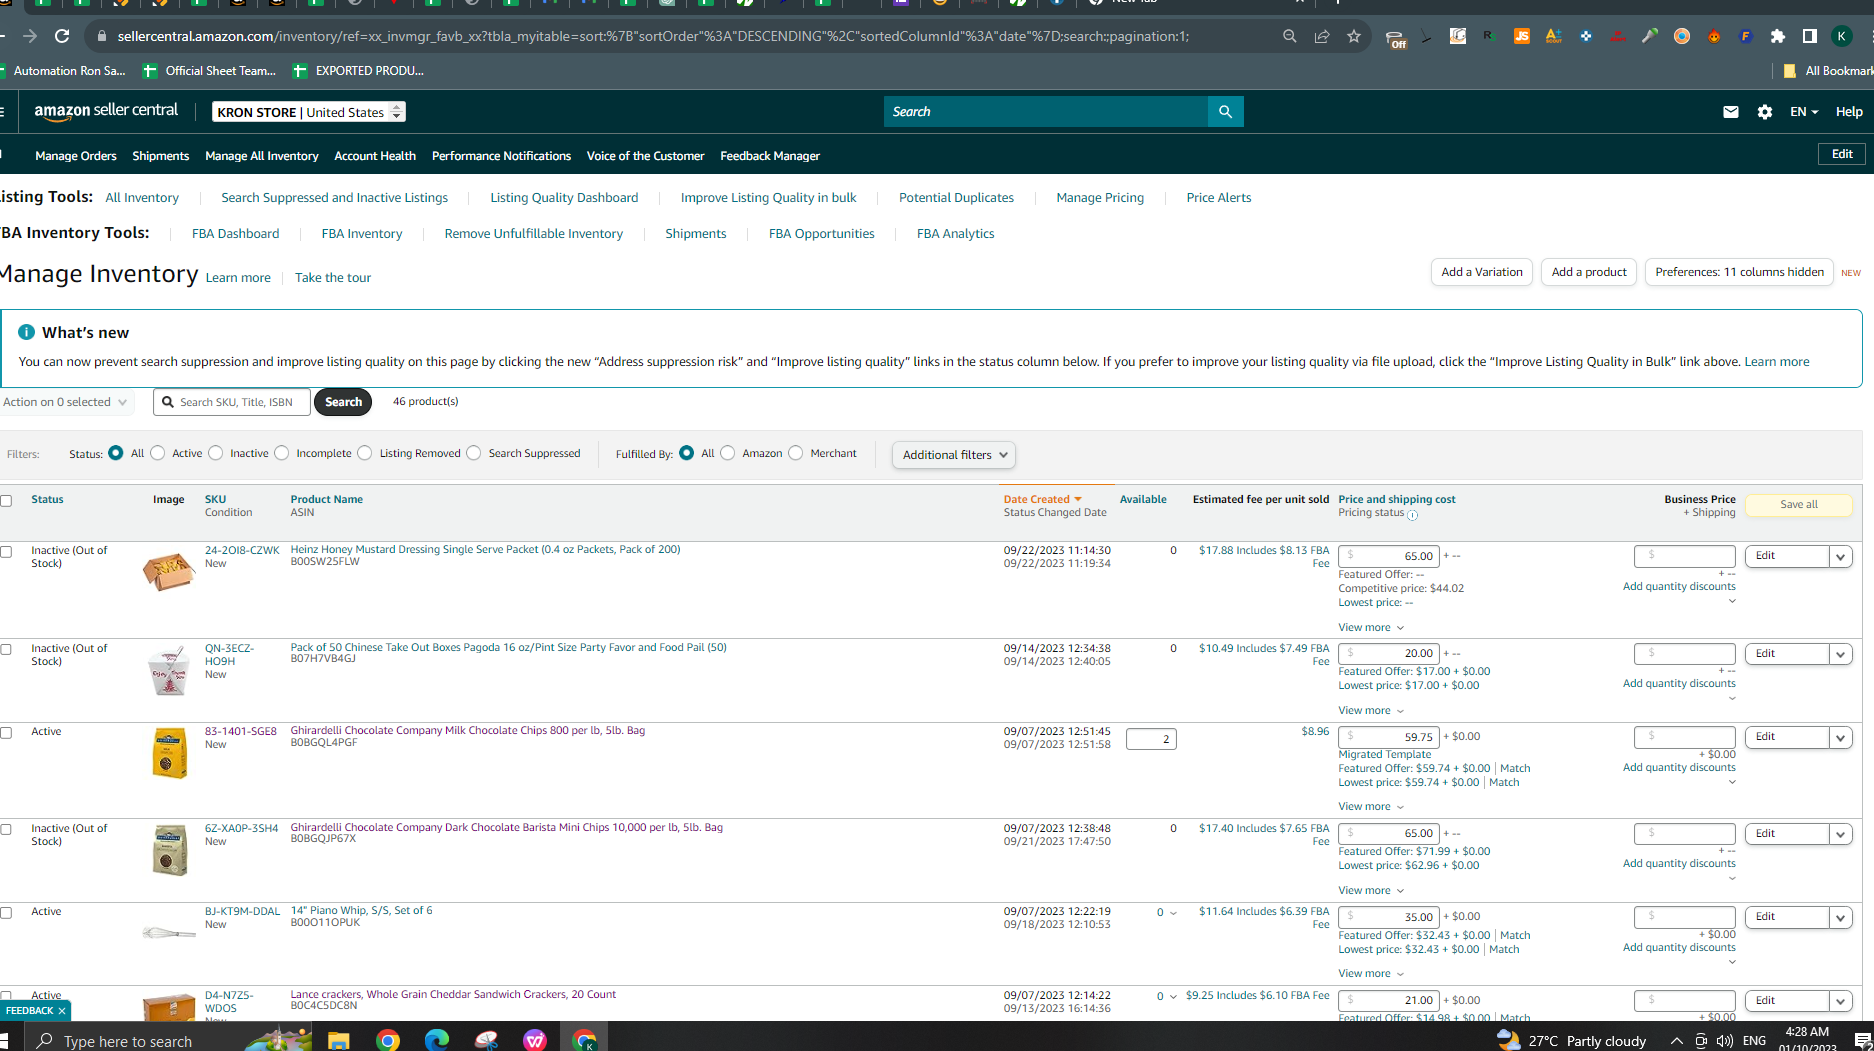Open the Manage Pricing link
This screenshot has width=1874, height=1051.
(x=1100, y=198)
